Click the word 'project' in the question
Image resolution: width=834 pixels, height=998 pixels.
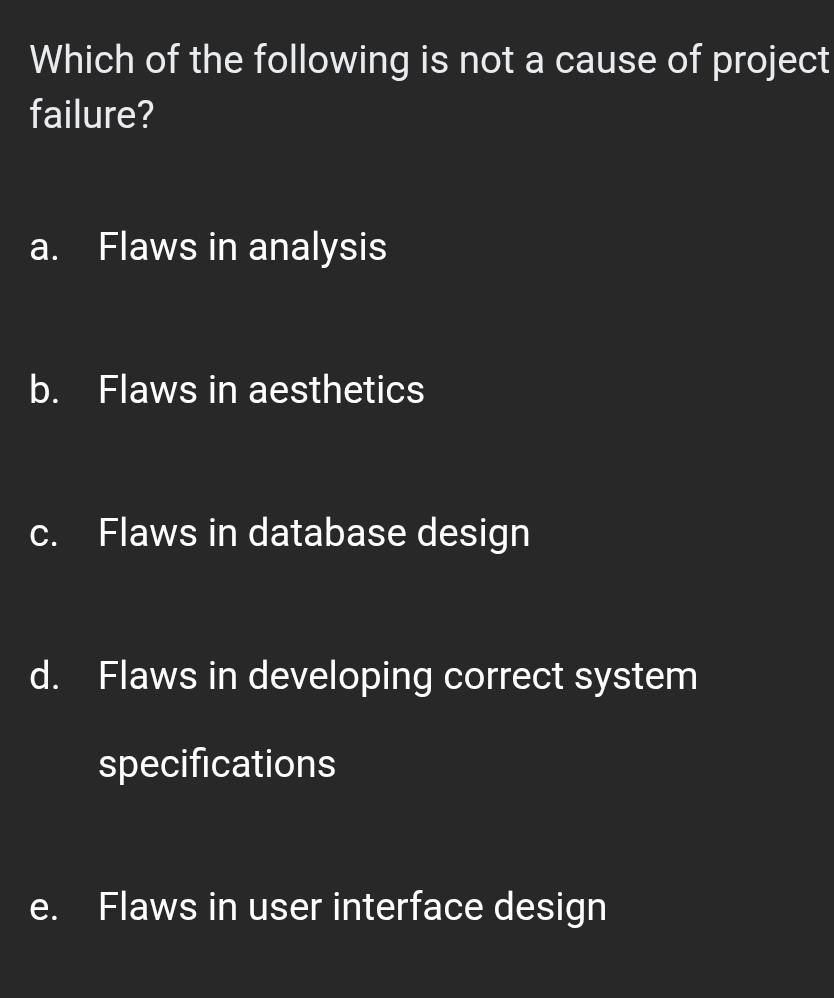(770, 61)
